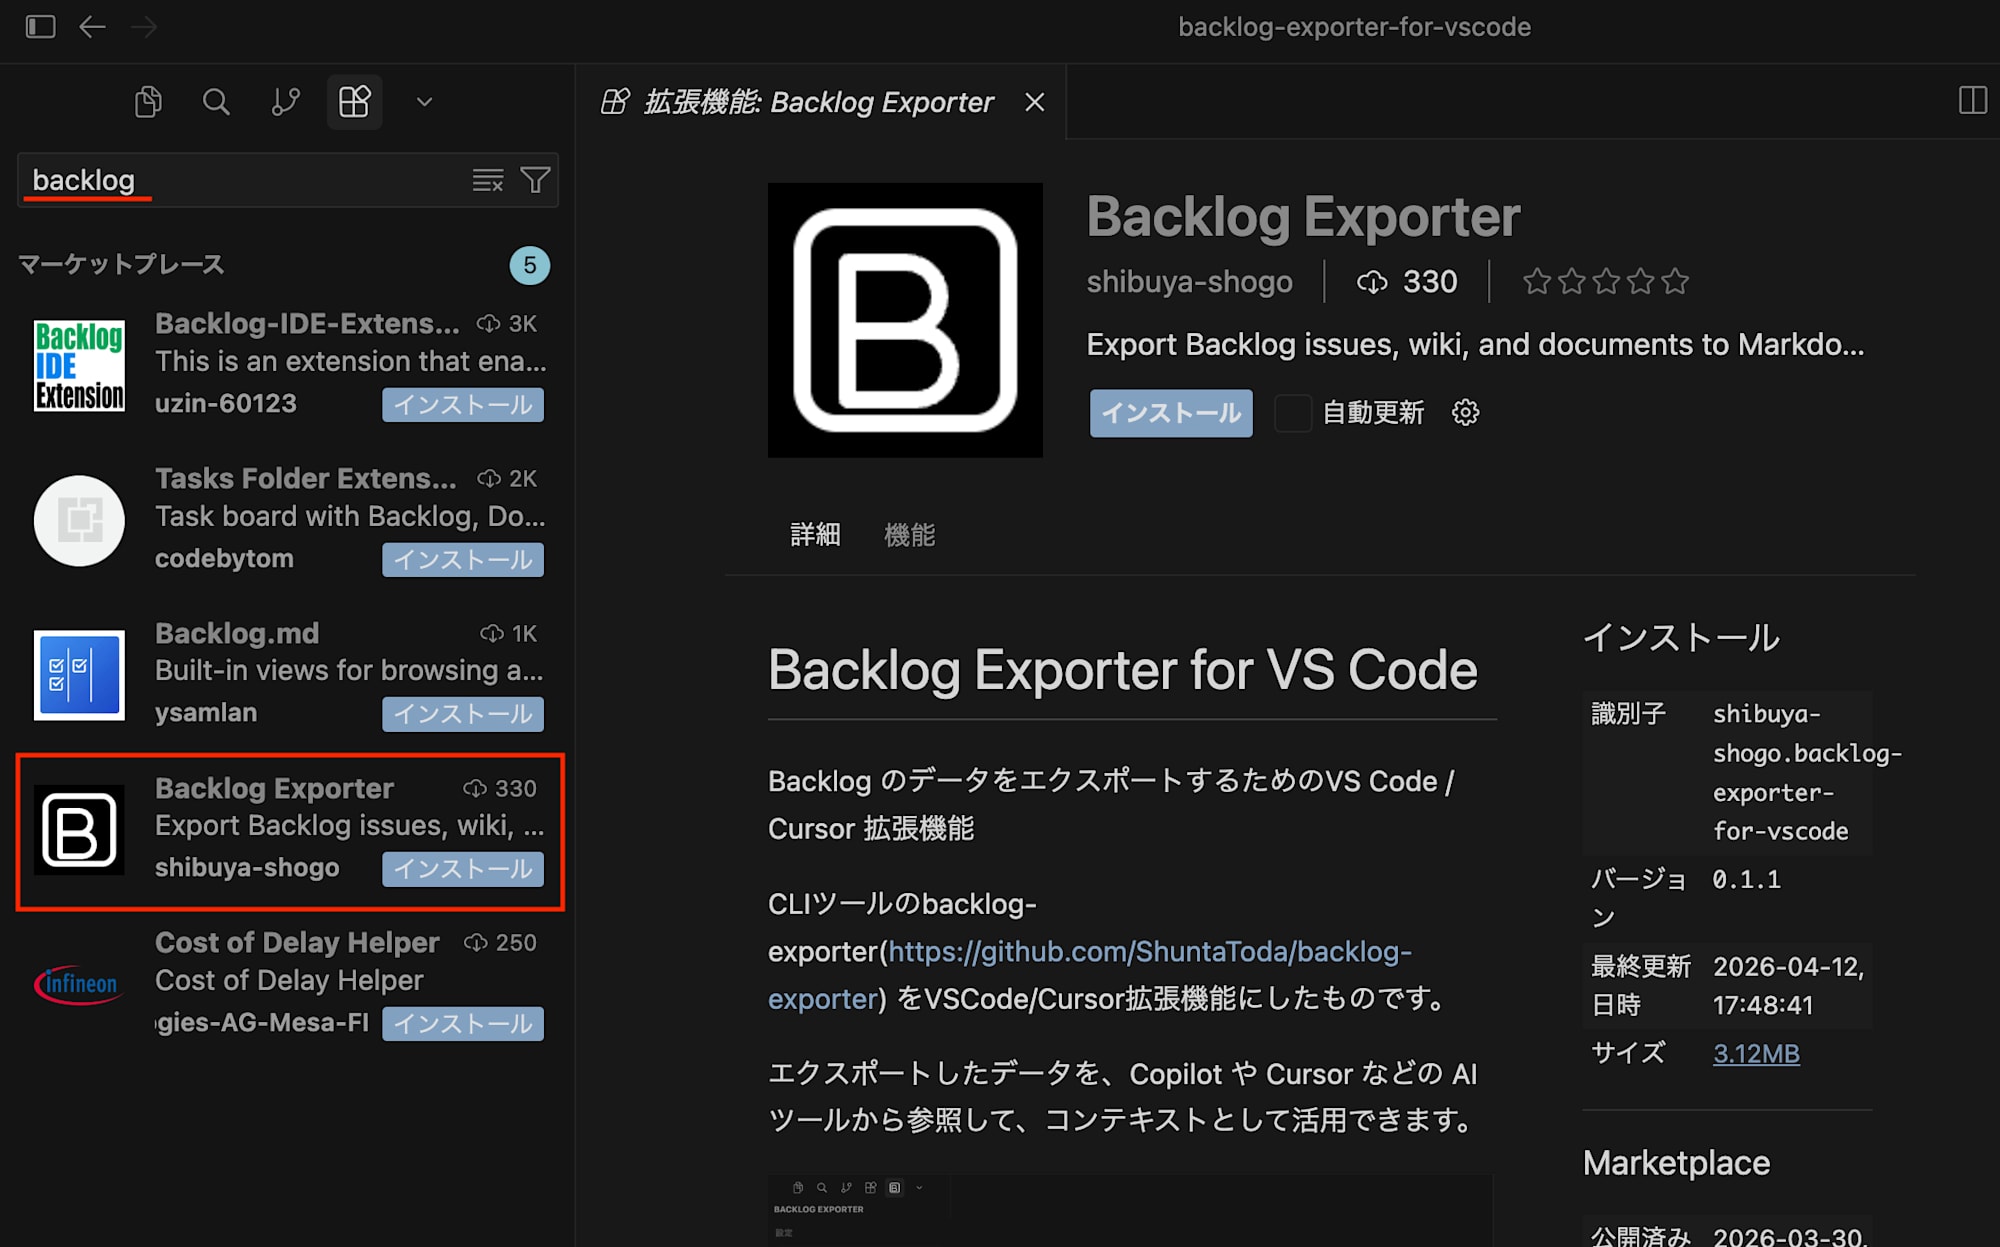
Task: Click the Explorer icon in the activity bar
Action: click(x=148, y=101)
